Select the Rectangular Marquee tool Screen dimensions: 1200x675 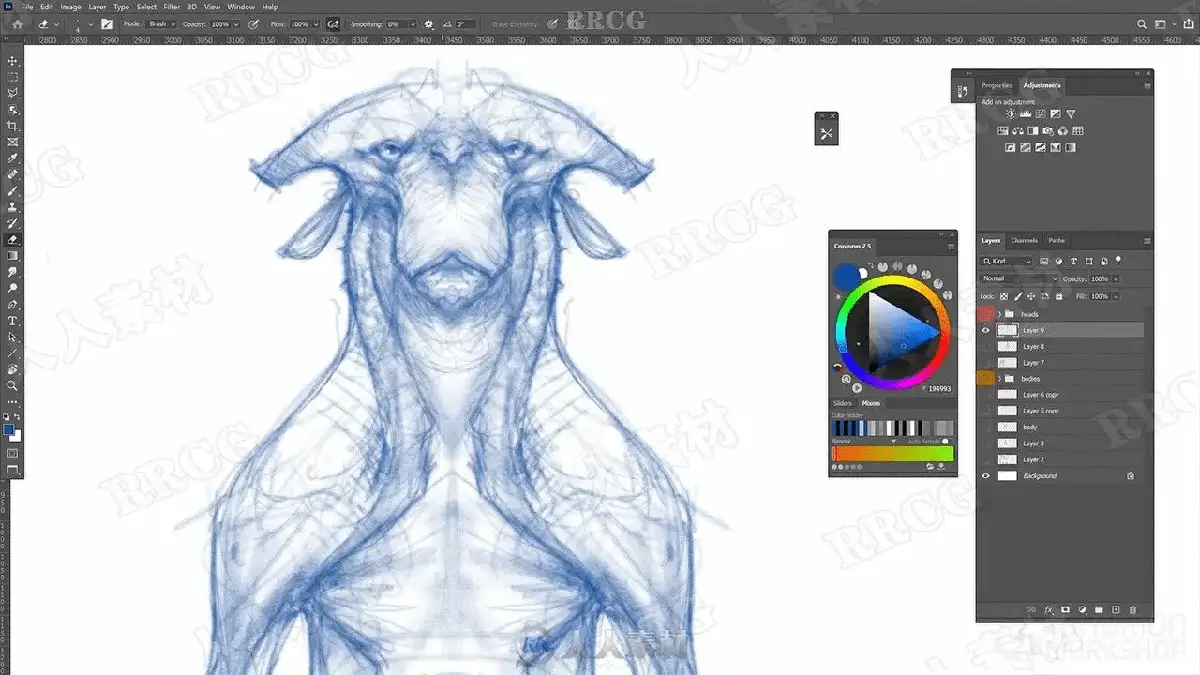[x=13, y=76]
